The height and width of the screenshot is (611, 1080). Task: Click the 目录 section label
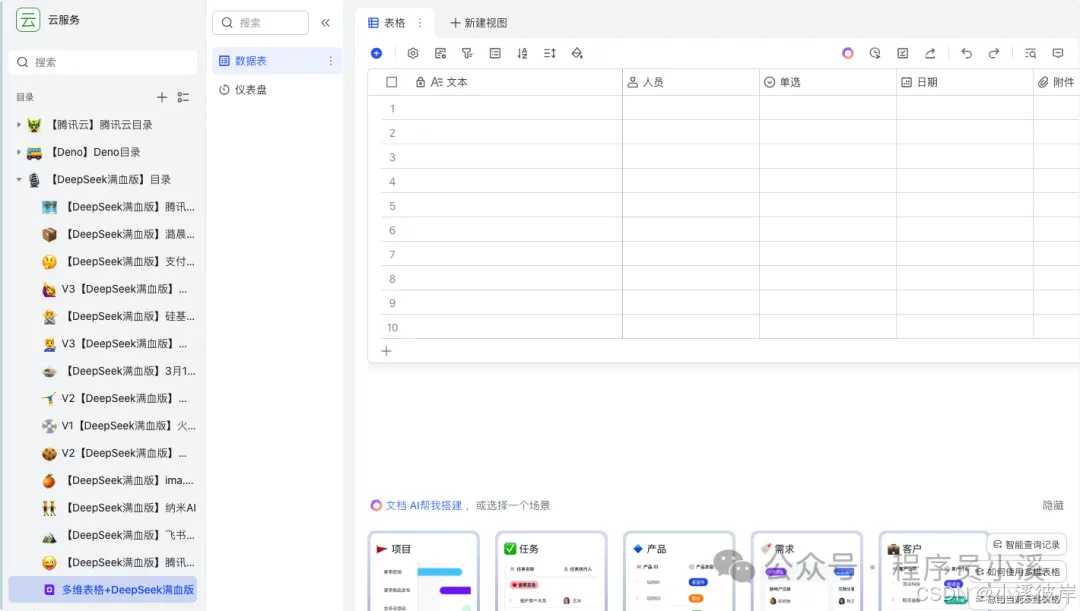point(25,97)
